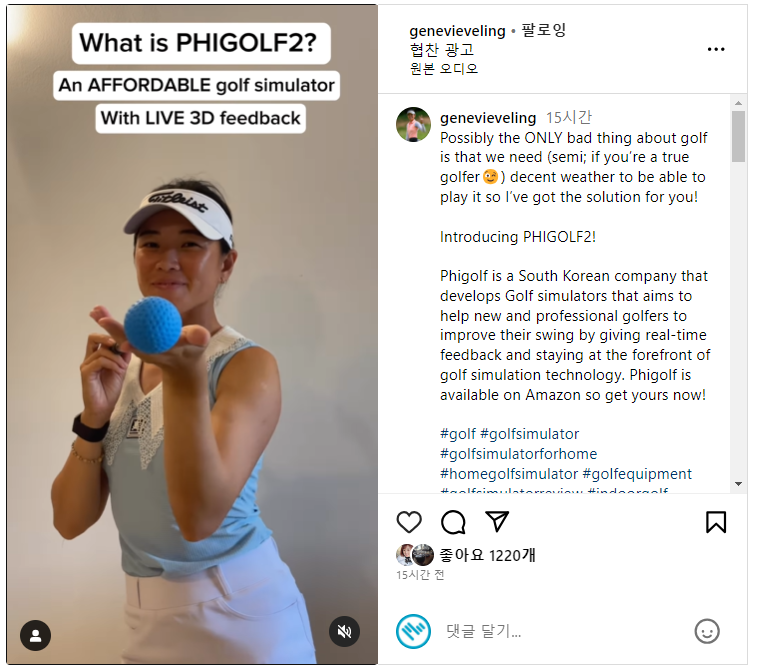Open the 원본 오디오 original audio link
Viewport: 760px width, 670px height.
click(443, 69)
